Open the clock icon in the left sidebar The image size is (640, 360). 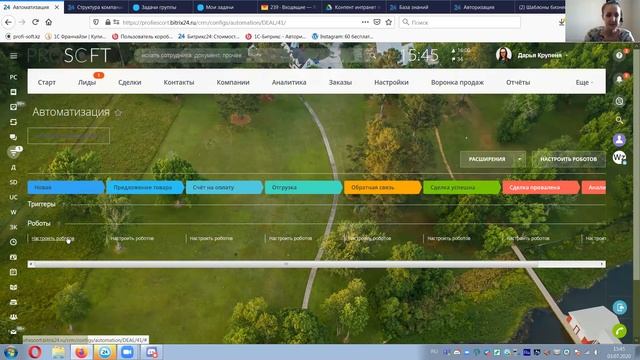pos(13,242)
